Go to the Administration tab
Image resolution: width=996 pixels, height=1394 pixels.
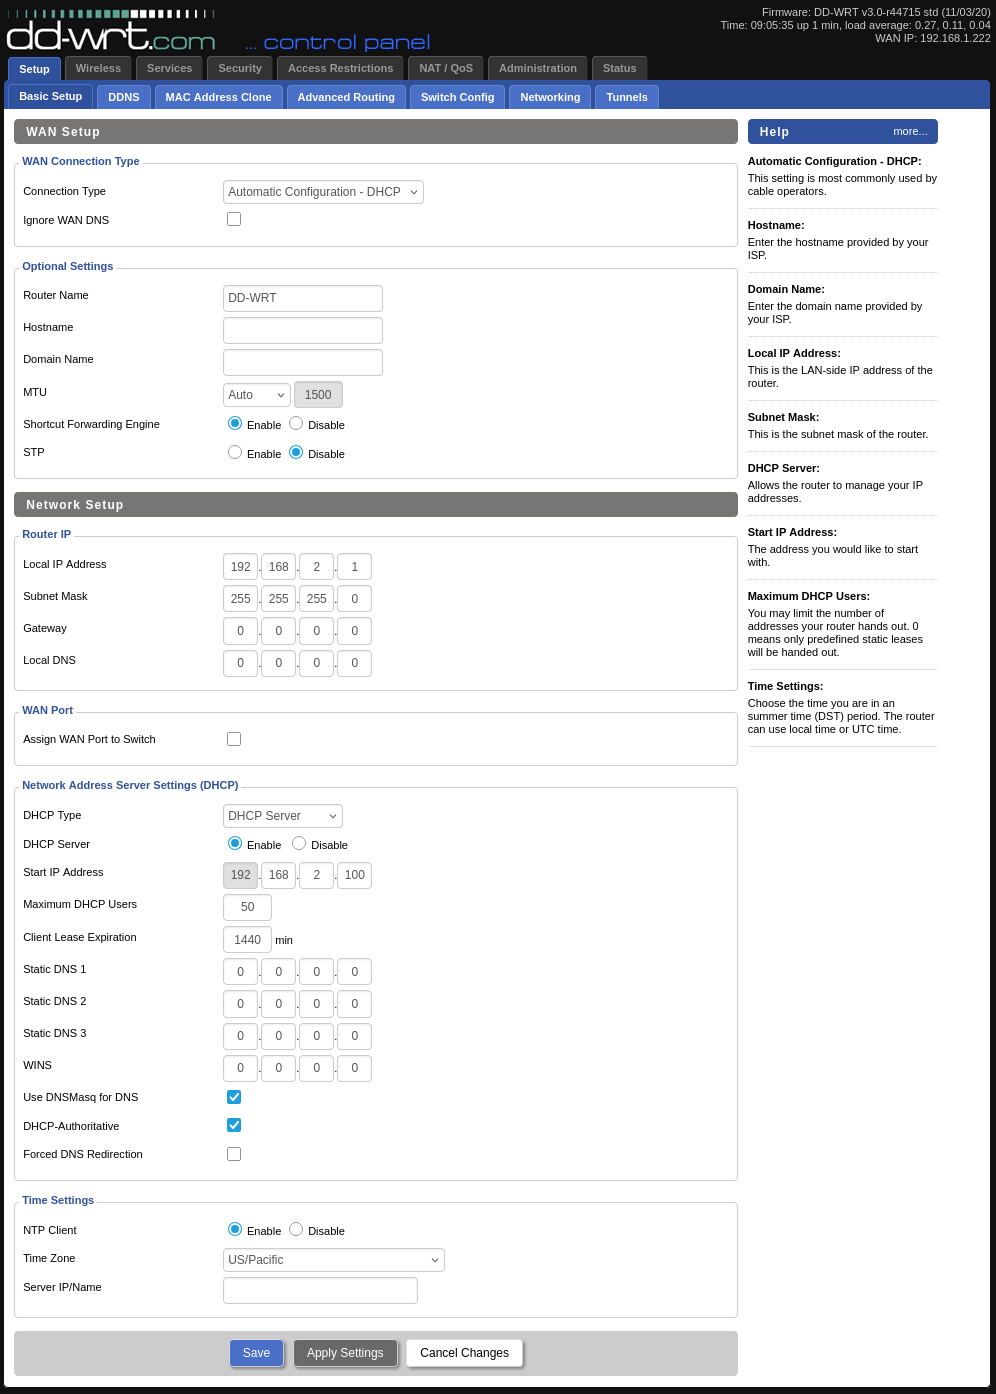(538, 68)
